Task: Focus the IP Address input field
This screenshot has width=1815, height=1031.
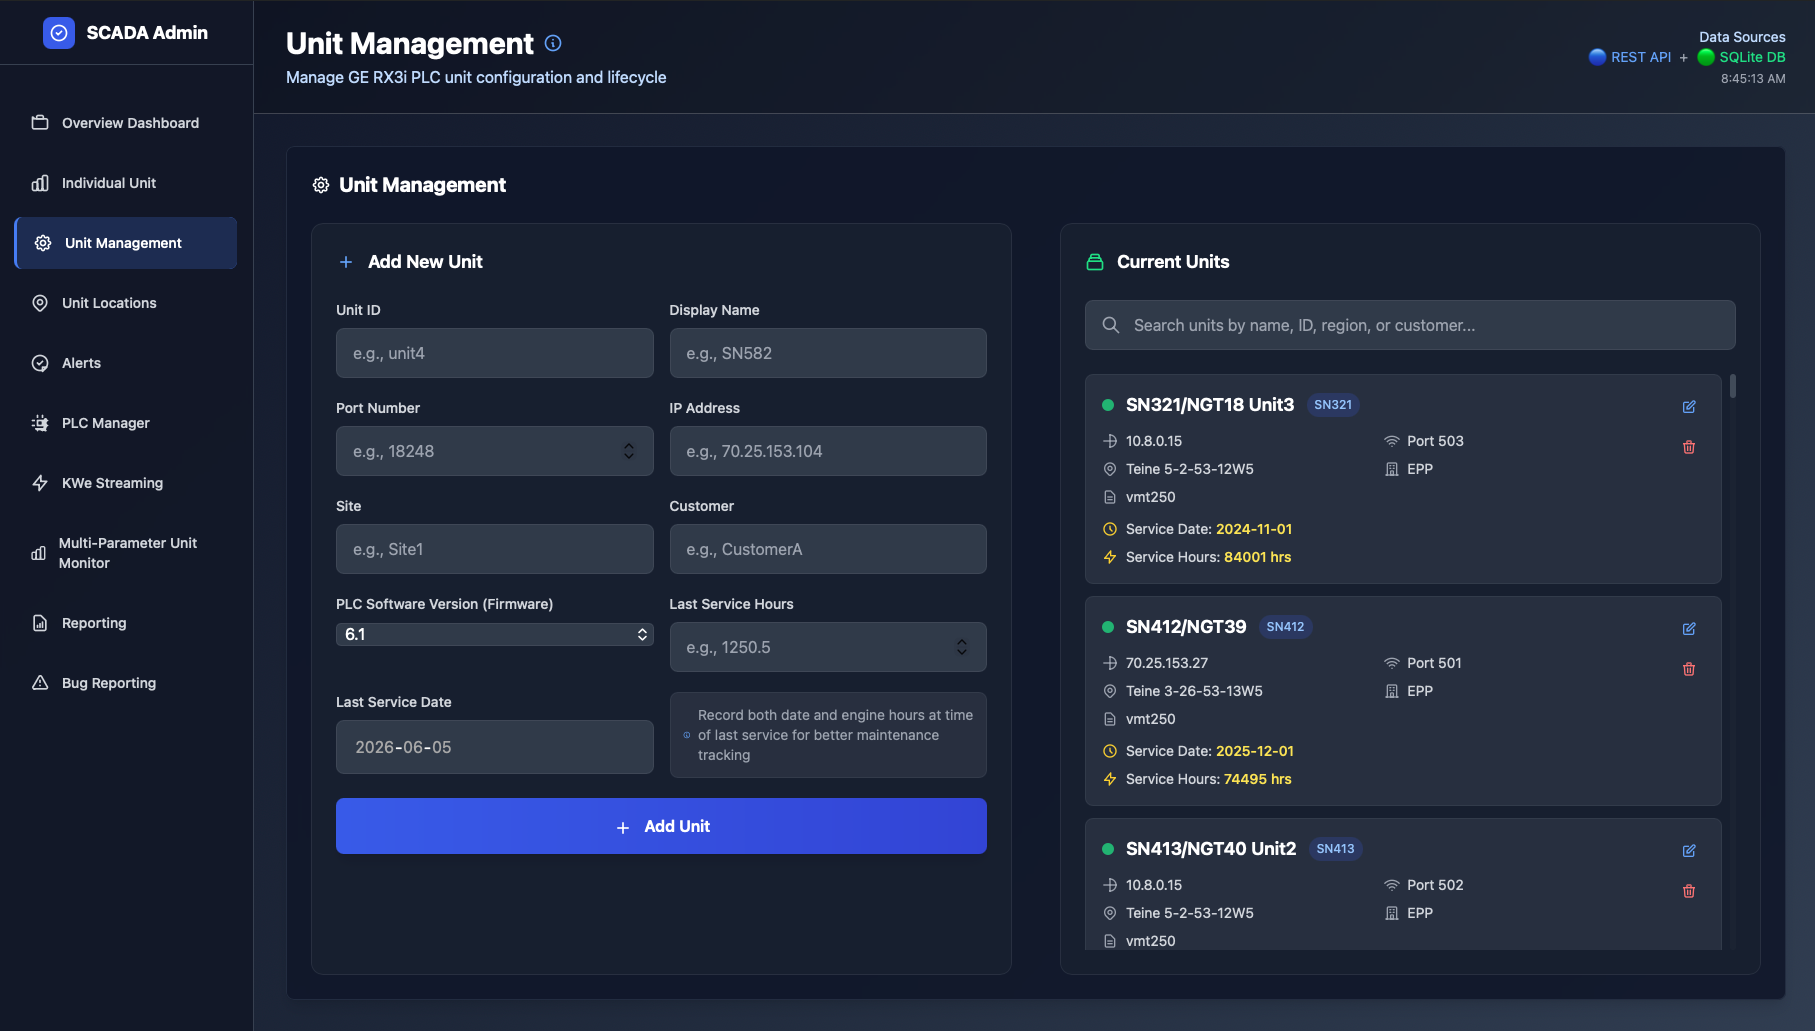Action: [x=828, y=451]
